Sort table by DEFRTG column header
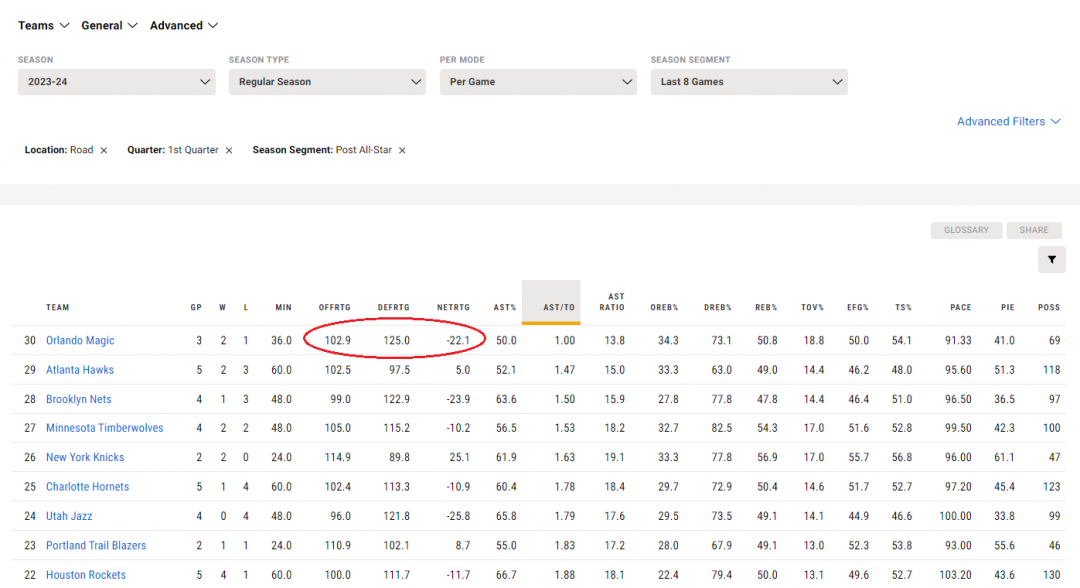 coord(394,308)
